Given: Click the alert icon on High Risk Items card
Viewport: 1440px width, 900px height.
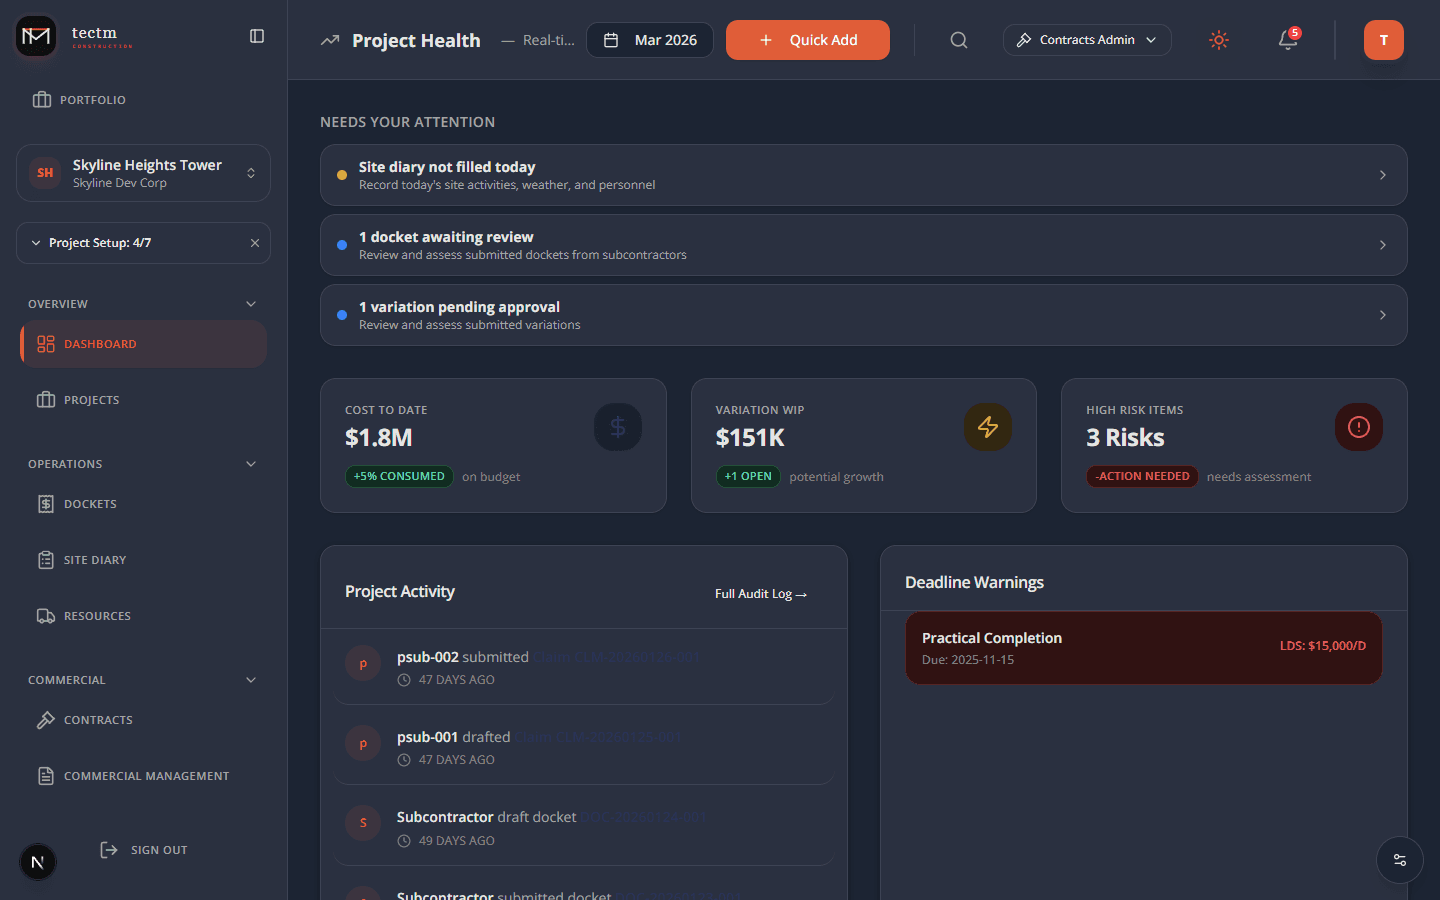Looking at the screenshot, I should coord(1358,426).
